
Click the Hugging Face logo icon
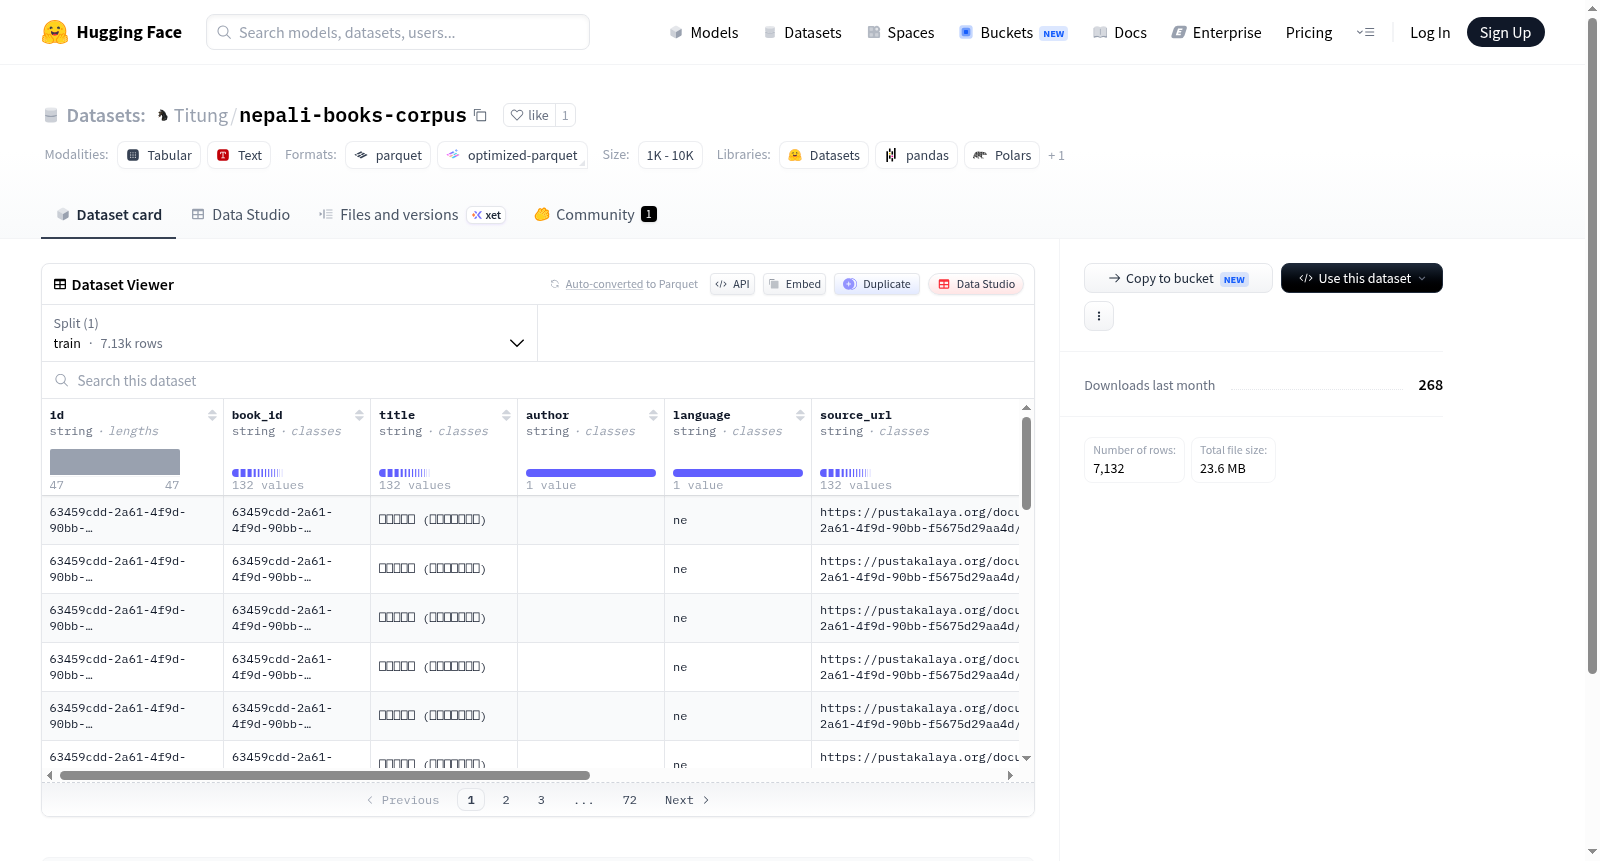click(x=55, y=32)
